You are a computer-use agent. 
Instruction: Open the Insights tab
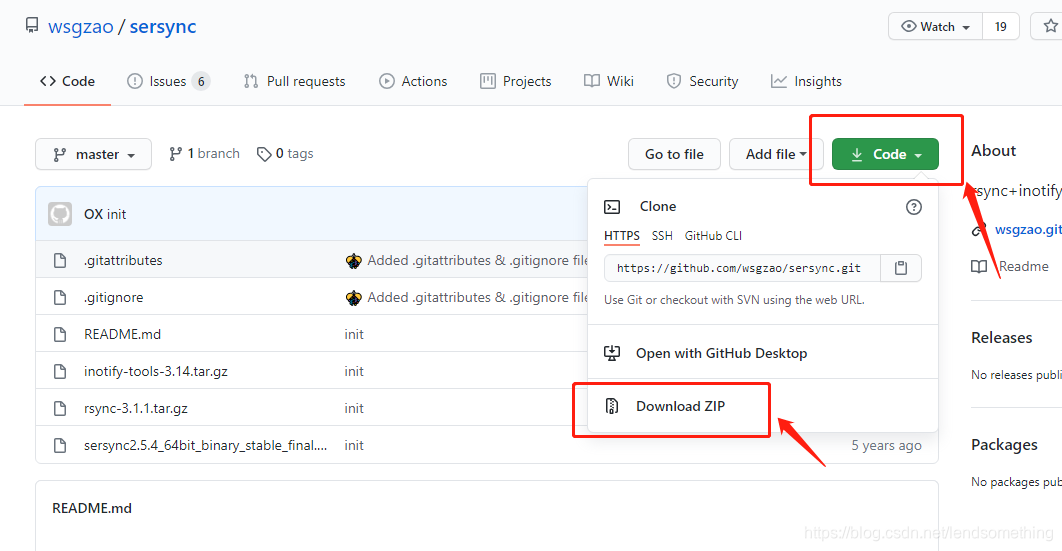click(806, 81)
